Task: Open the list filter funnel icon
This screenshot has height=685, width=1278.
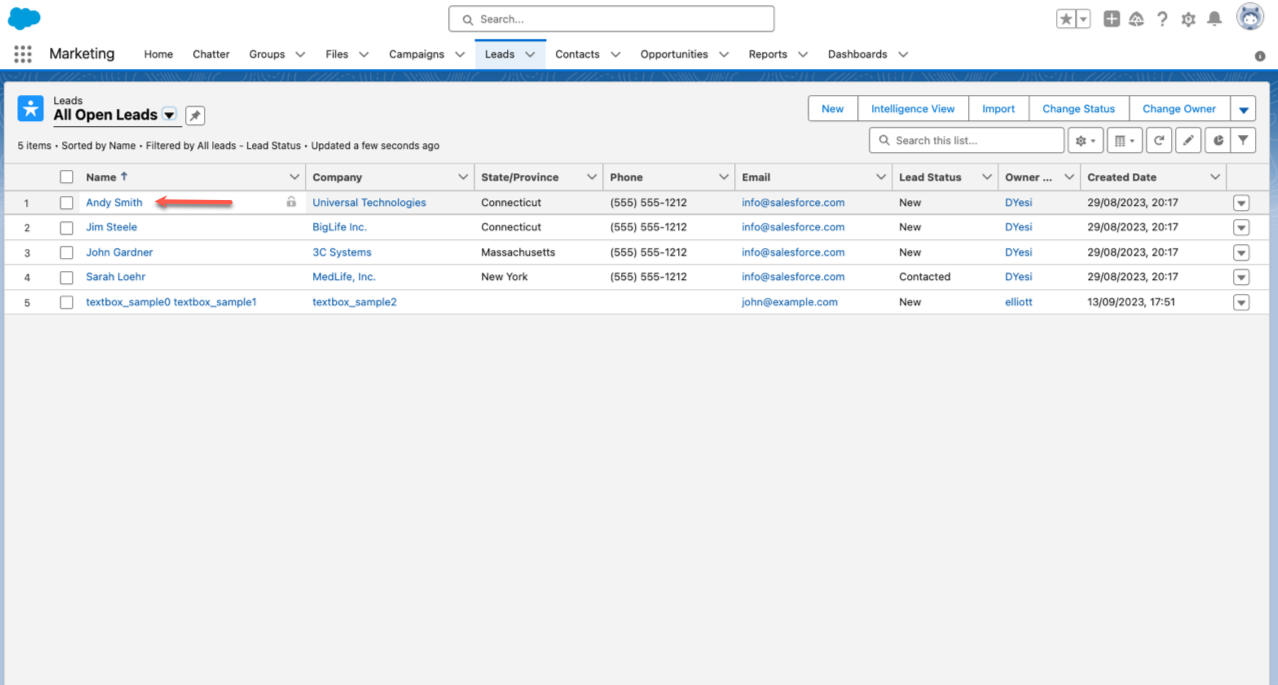Action: coord(1242,141)
